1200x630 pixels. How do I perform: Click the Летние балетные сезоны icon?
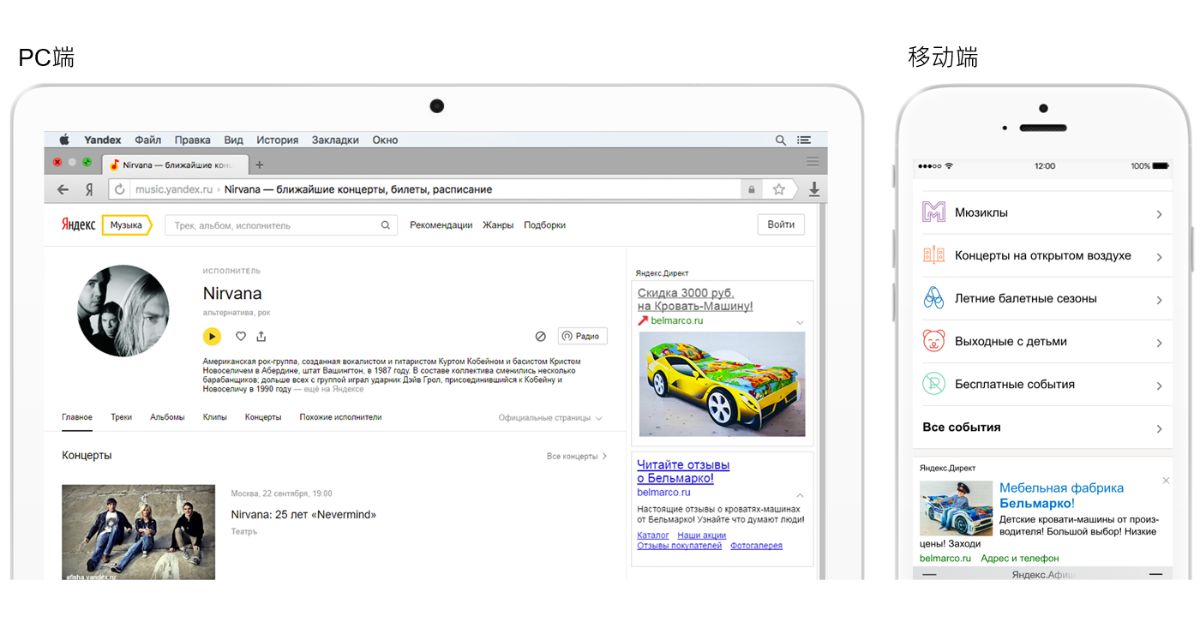click(x=934, y=298)
